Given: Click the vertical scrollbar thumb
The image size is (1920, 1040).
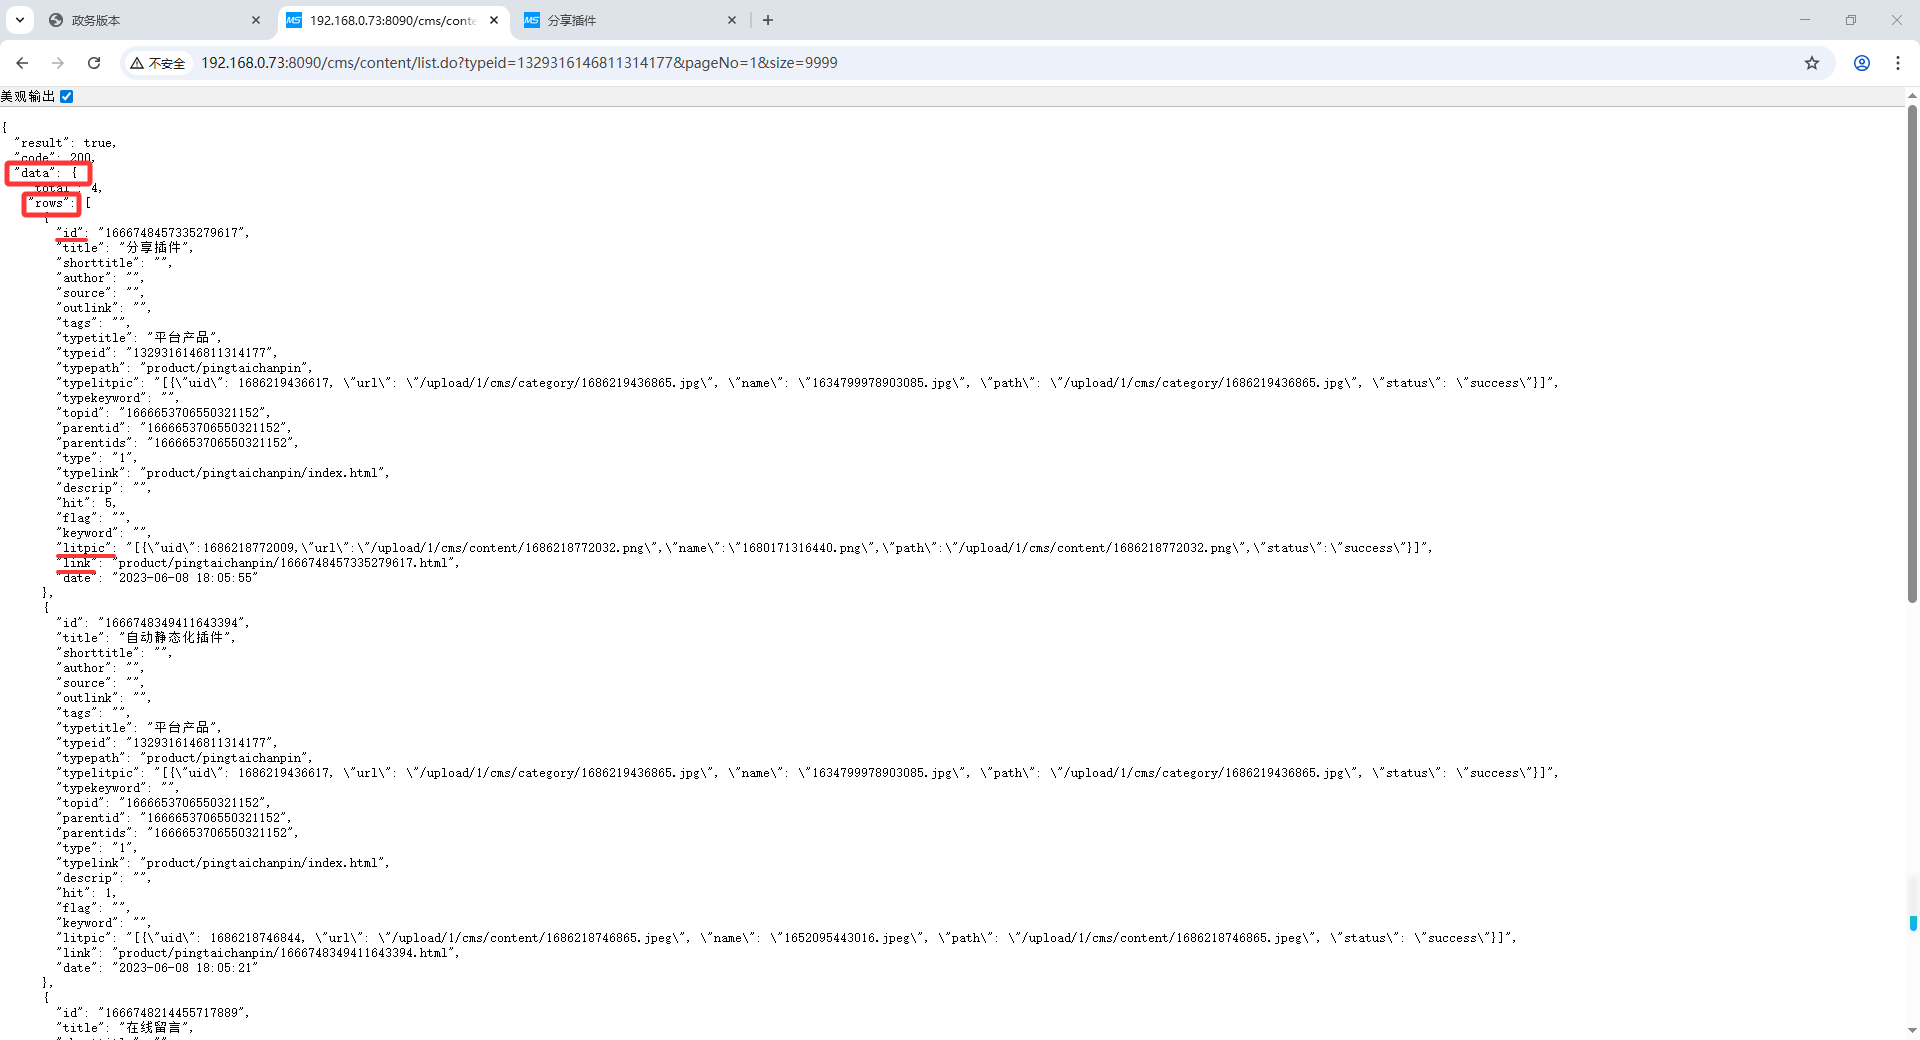Looking at the screenshot, I should pos(1912,350).
